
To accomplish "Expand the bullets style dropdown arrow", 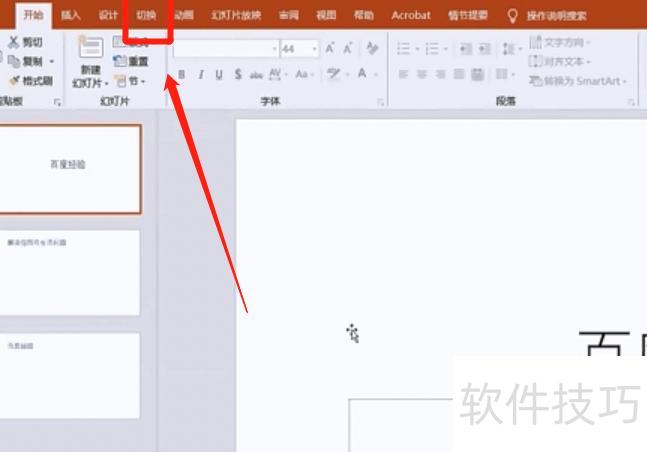I will tap(417, 49).
